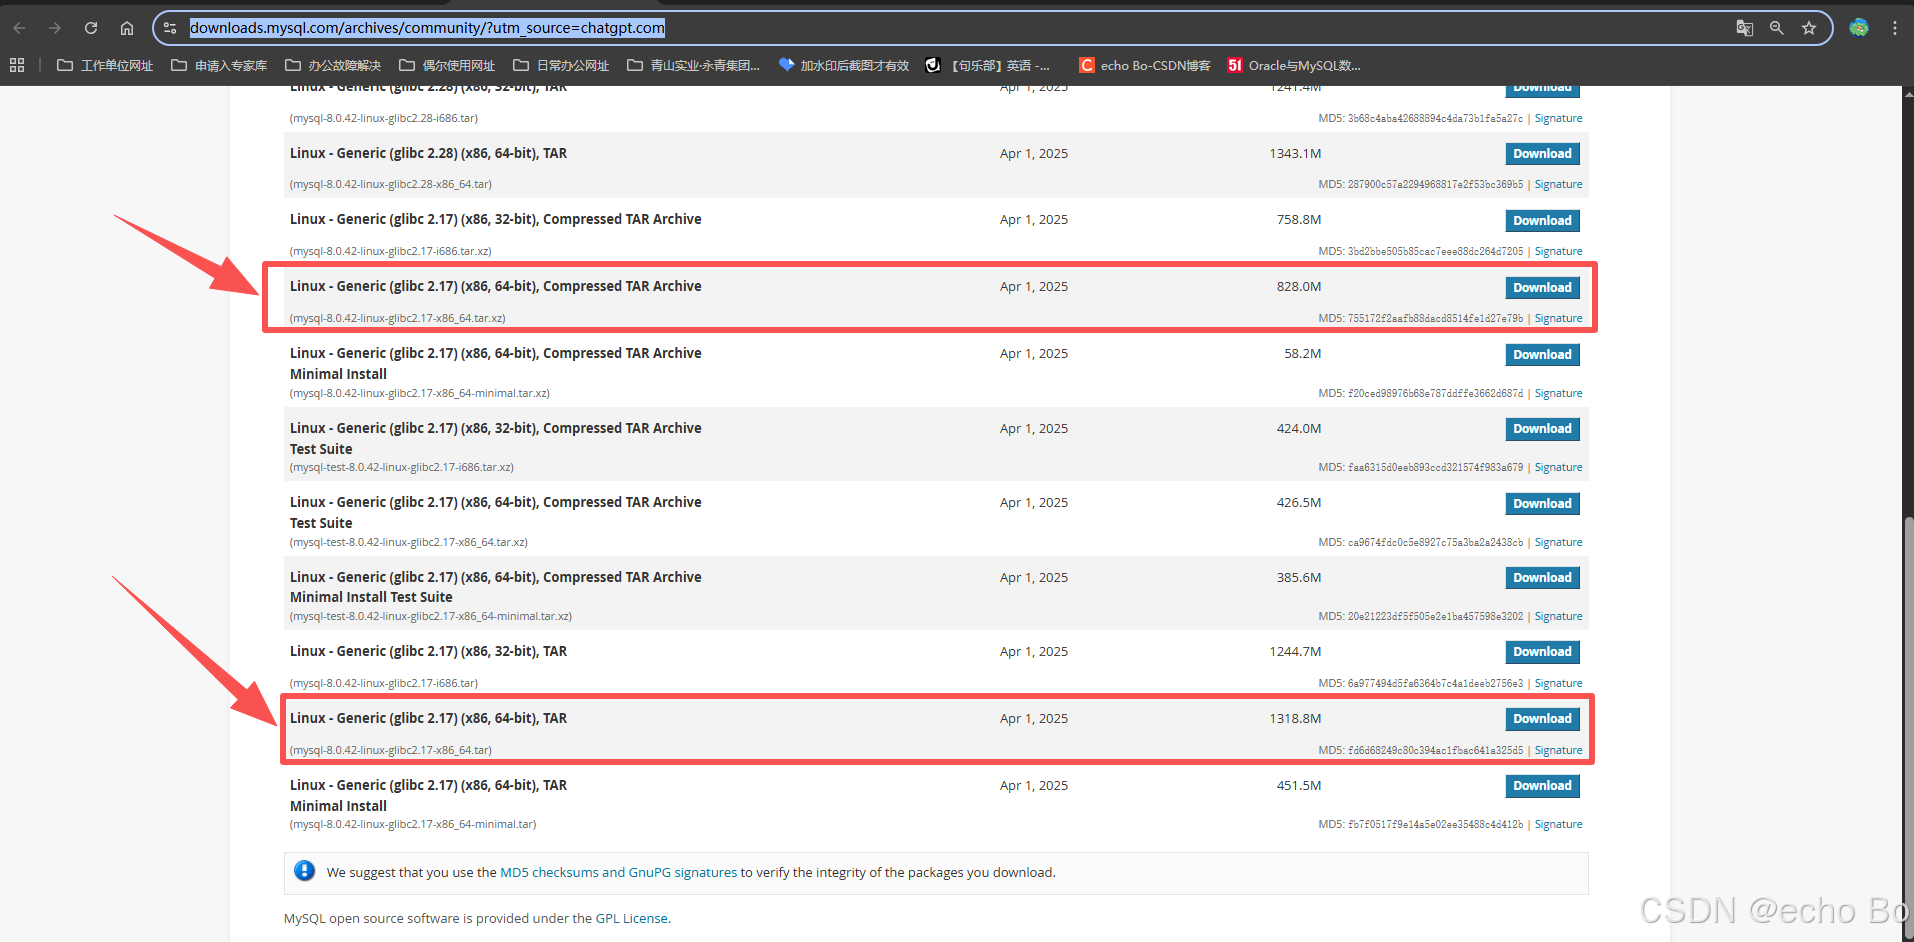
Task: Open Signature for glibc2.17-x86_64-minimal.tar
Action: [x=1558, y=824]
